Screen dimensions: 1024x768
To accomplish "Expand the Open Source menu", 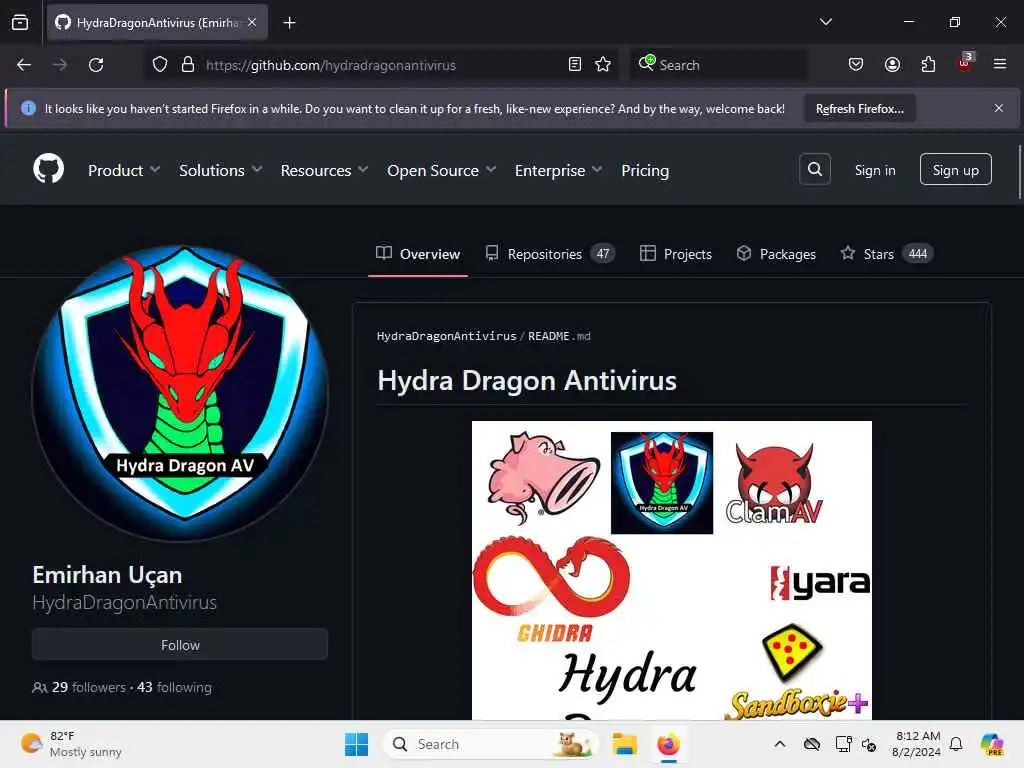I will click(441, 170).
